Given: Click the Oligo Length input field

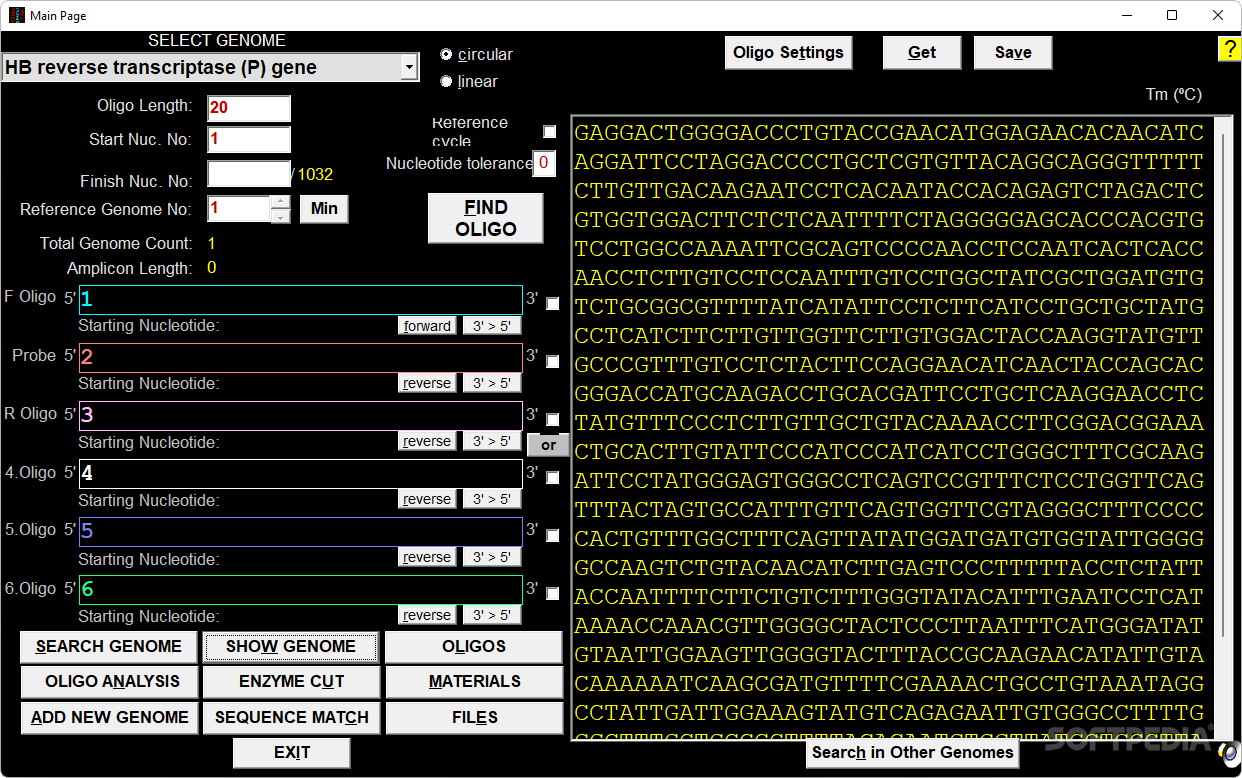Looking at the screenshot, I should coord(249,108).
